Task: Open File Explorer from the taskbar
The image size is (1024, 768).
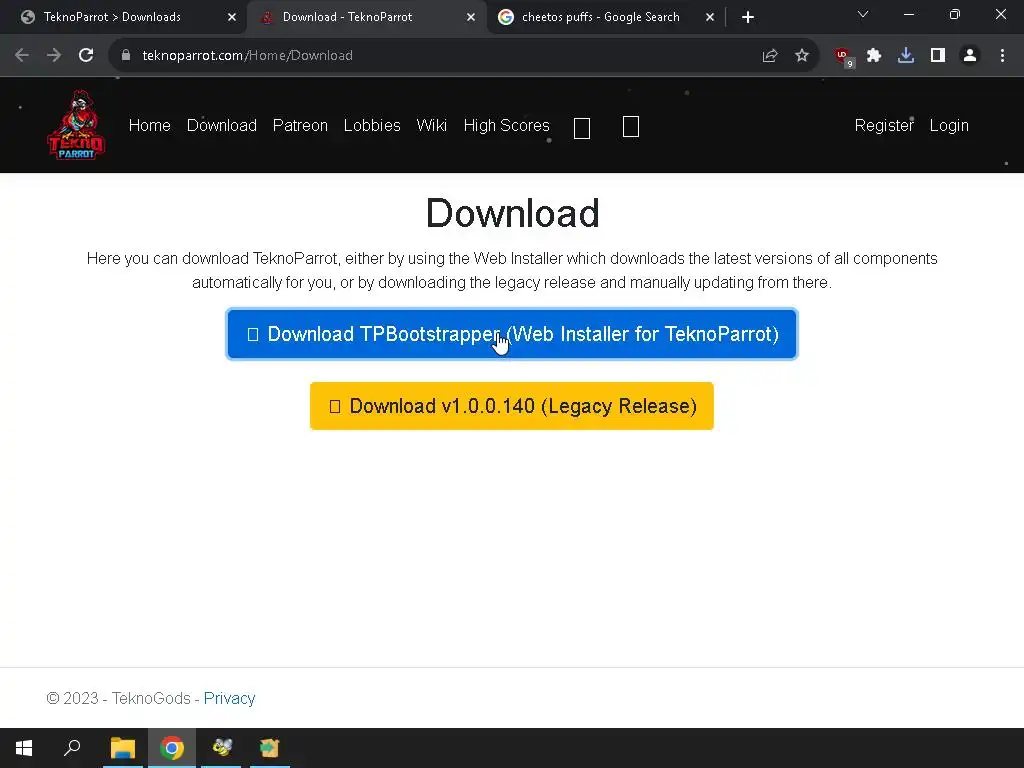Action: pos(123,748)
